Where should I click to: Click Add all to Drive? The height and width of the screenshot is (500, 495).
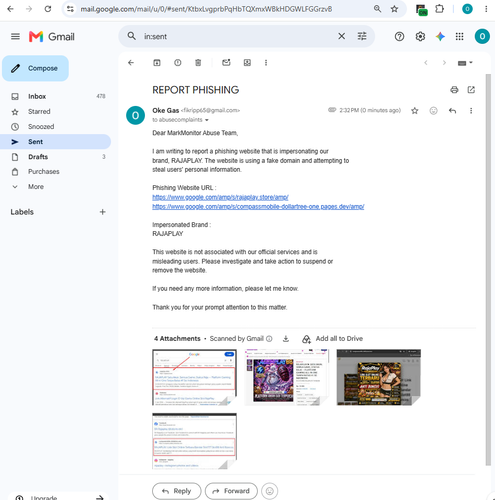(x=332, y=339)
